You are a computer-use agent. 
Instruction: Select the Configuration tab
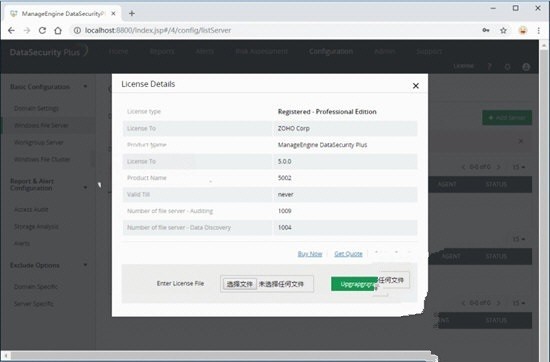pos(331,52)
